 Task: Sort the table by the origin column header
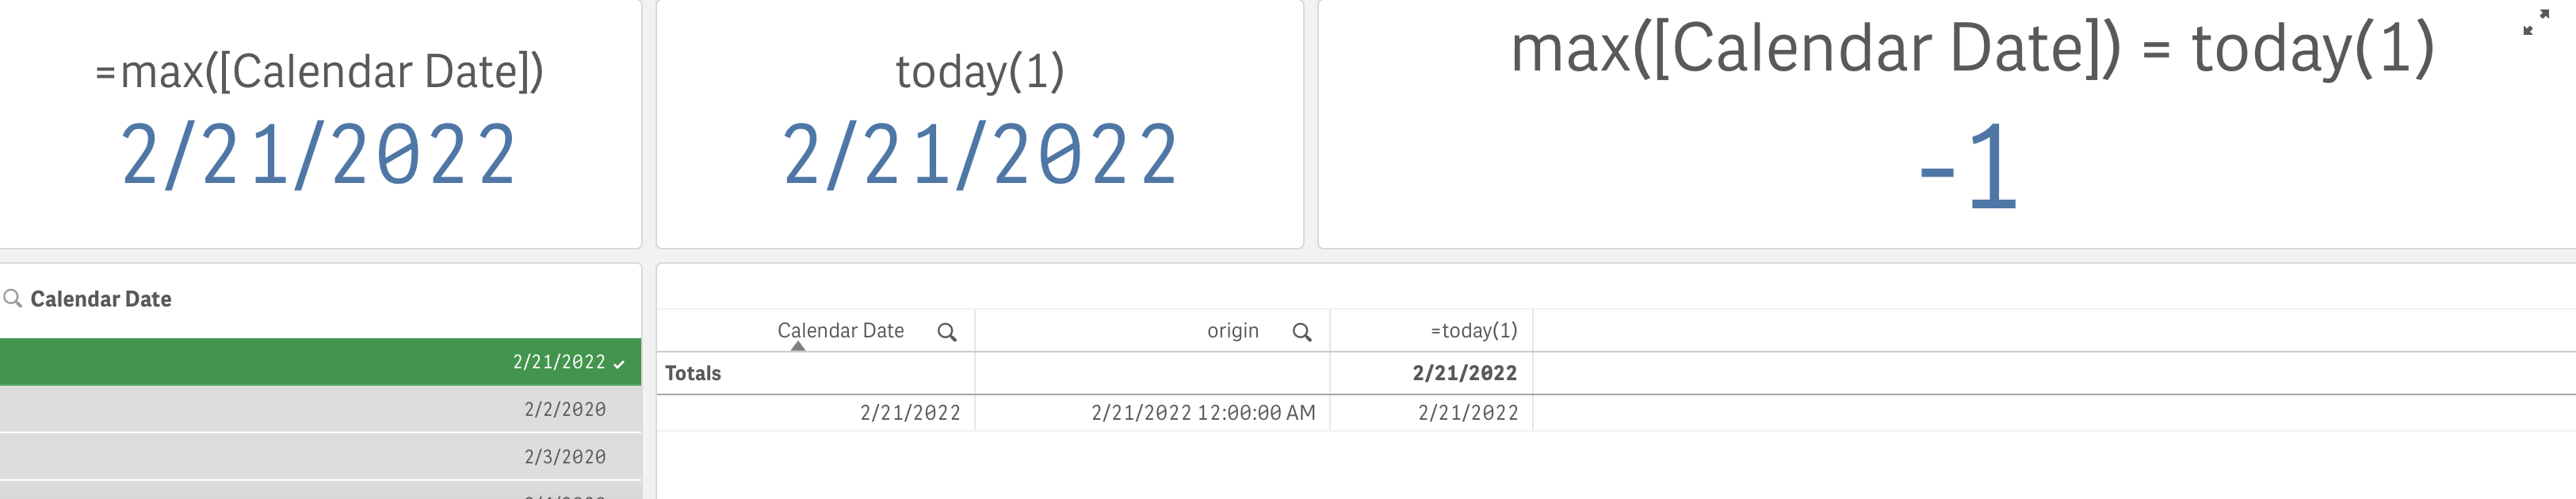click(x=1232, y=330)
